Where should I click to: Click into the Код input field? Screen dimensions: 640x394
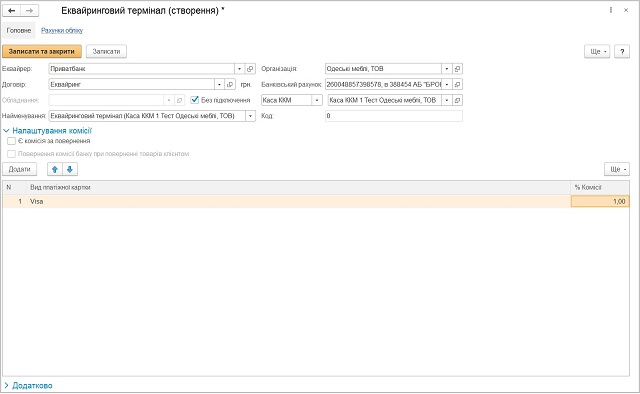[x=394, y=116]
